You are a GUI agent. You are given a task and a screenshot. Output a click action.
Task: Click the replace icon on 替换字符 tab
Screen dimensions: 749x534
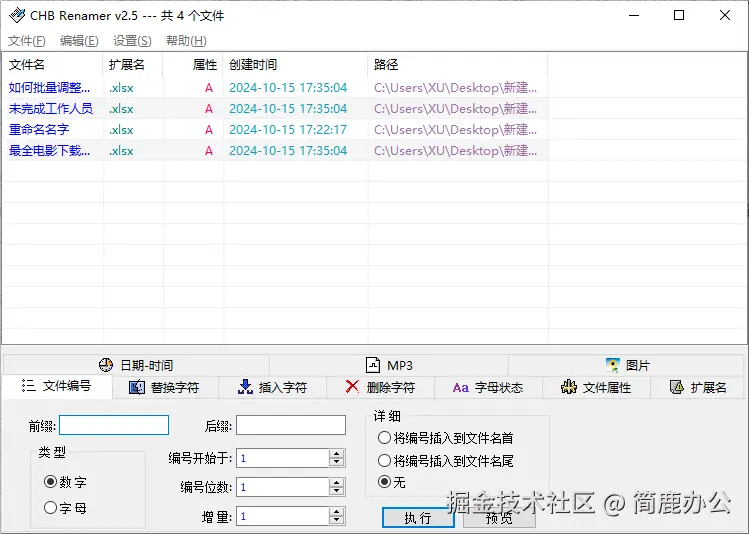click(137, 387)
